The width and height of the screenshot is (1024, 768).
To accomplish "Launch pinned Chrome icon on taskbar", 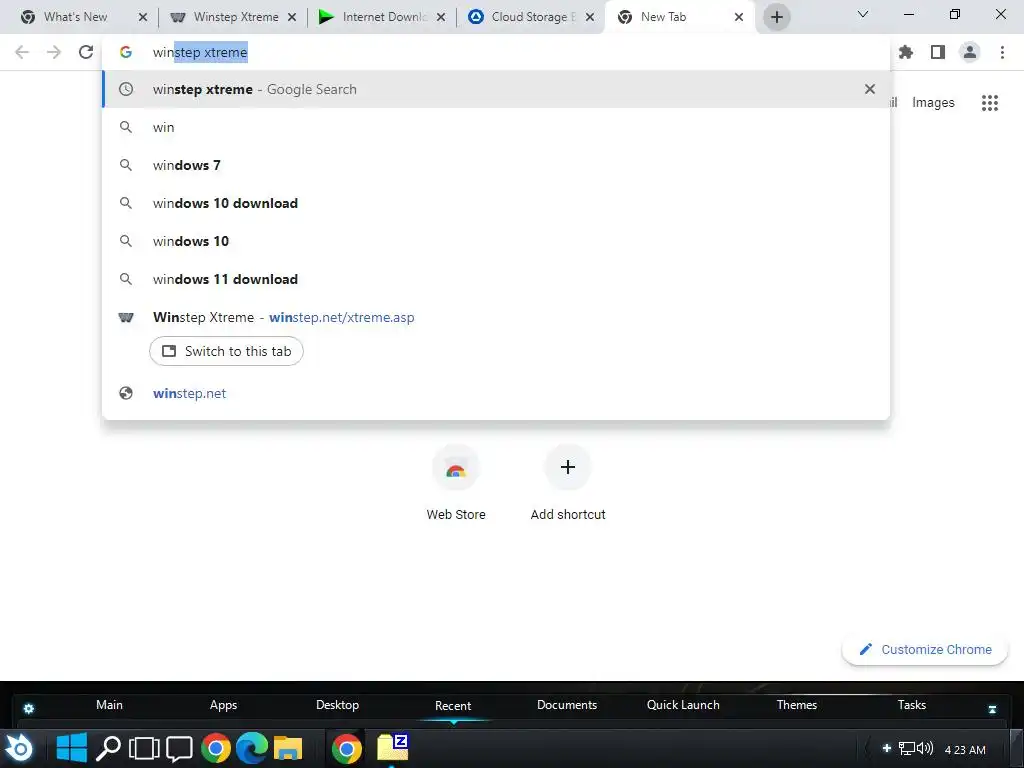I will (216, 748).
